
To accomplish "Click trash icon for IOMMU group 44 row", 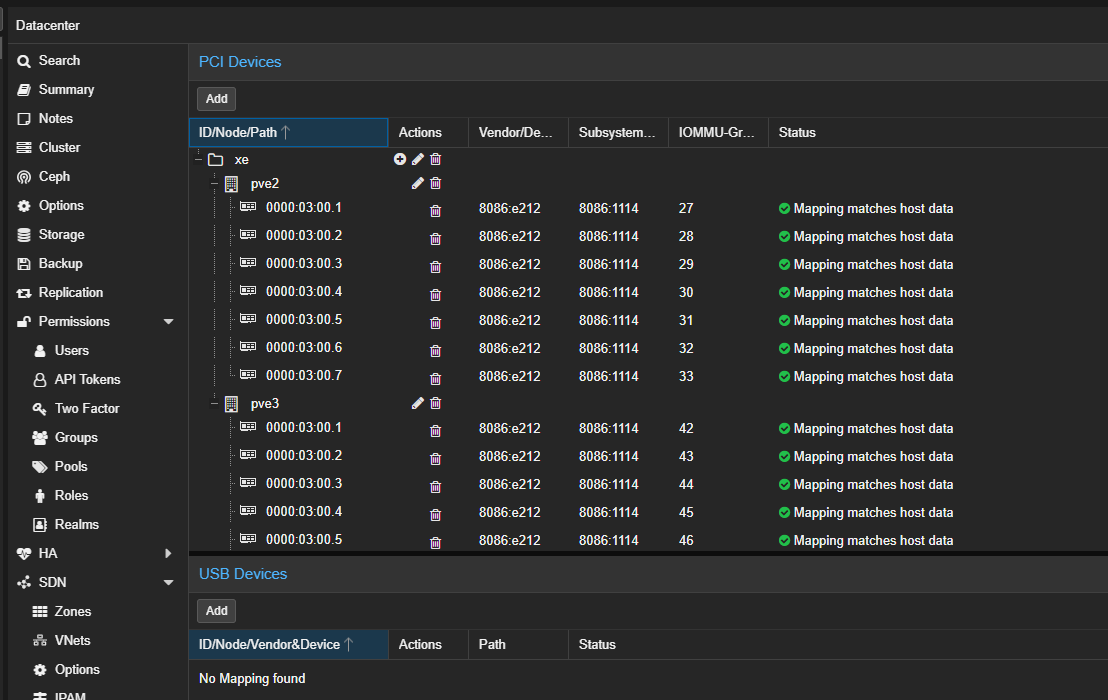I will point(435,485).
